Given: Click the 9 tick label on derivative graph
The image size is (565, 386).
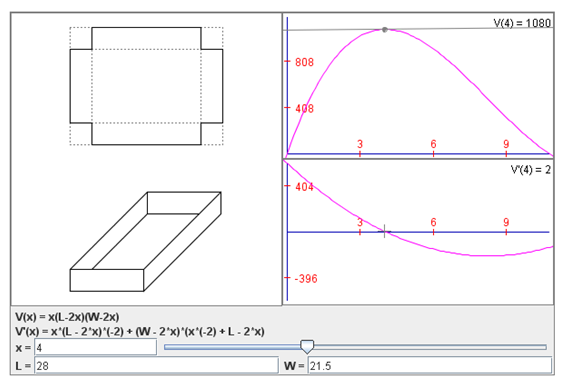Looking at the screenshot, I should click(506, 222).
